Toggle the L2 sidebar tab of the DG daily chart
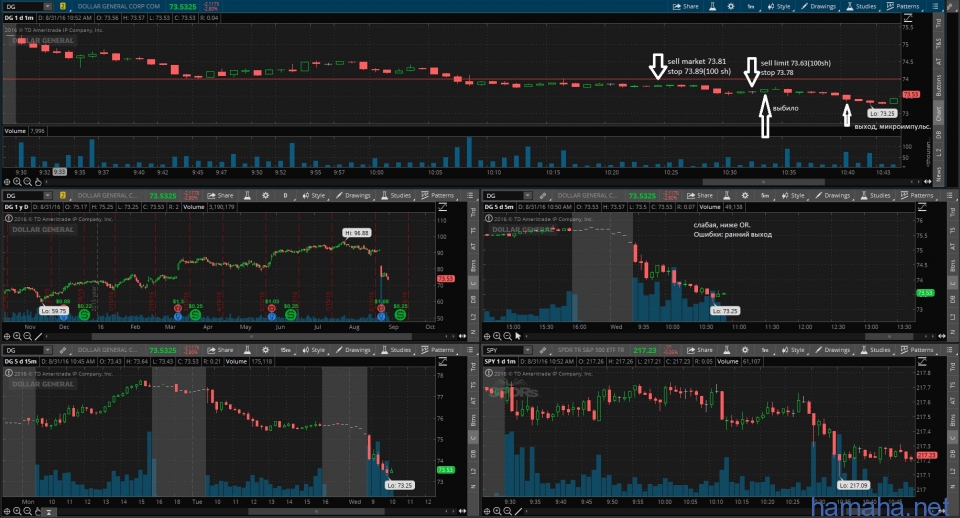The width and height of the screenshot is (960, 518). pos(473,317)
